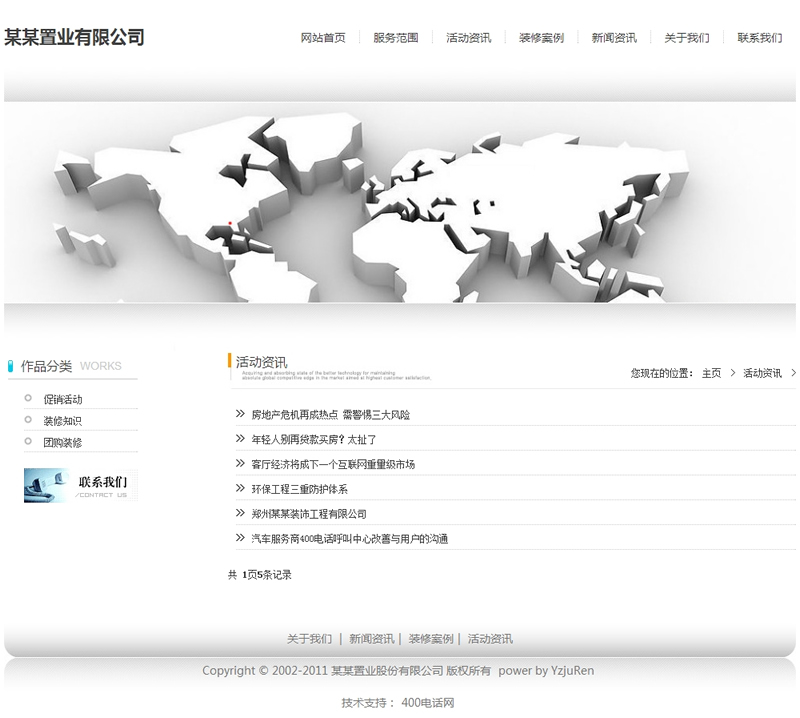800x718 pixels.
Task: Open the 装修案例 navigation menu item
Action: (x=541, y=38)
